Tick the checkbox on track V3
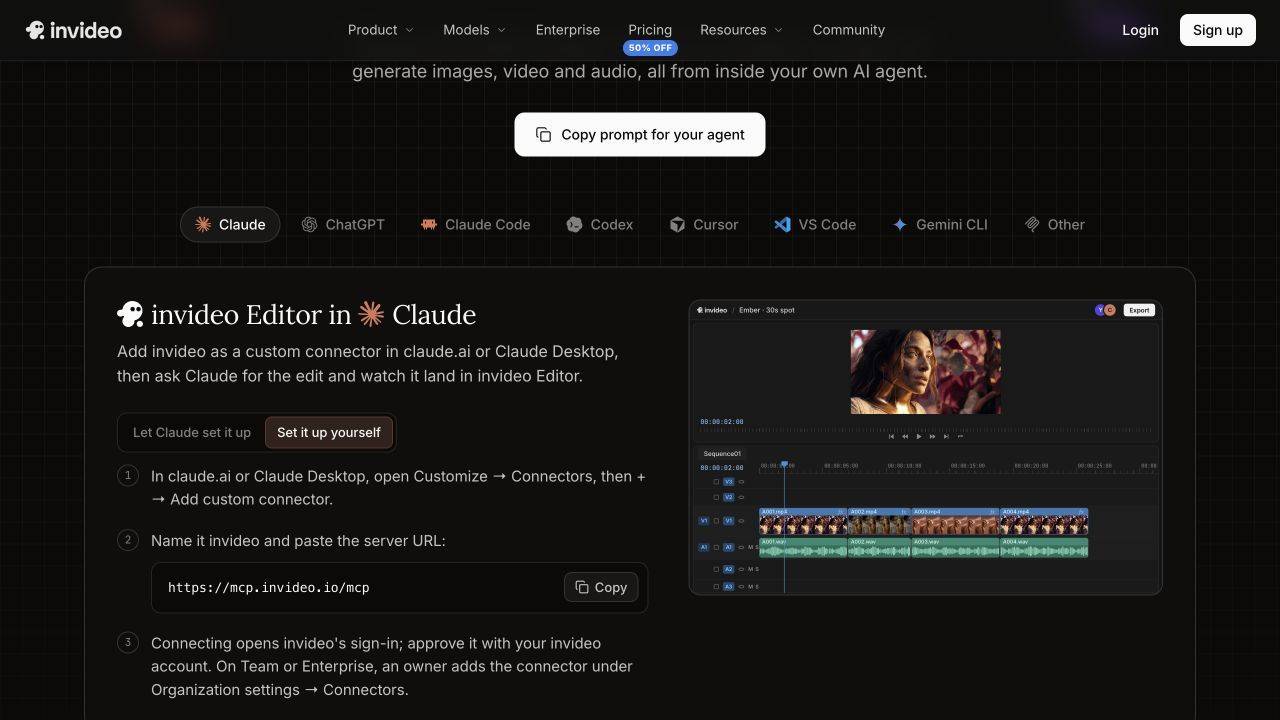 click(x=716, y=482)
